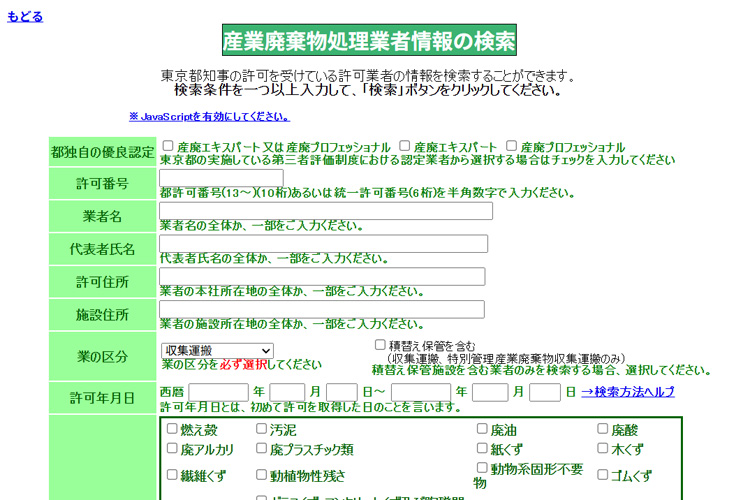The image size is (750, 500).
Task: Check the 紙くず checkbox
Action: click(482, 449)
